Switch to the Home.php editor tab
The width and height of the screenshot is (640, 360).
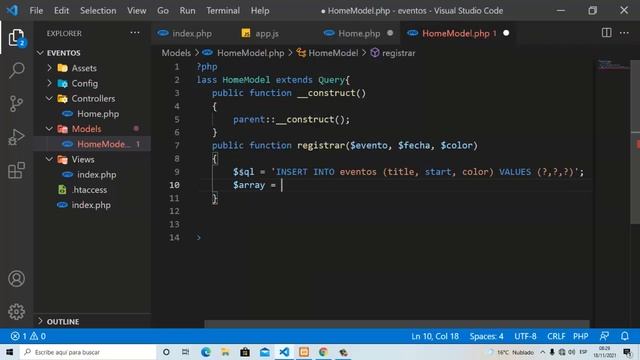(358, 33)
